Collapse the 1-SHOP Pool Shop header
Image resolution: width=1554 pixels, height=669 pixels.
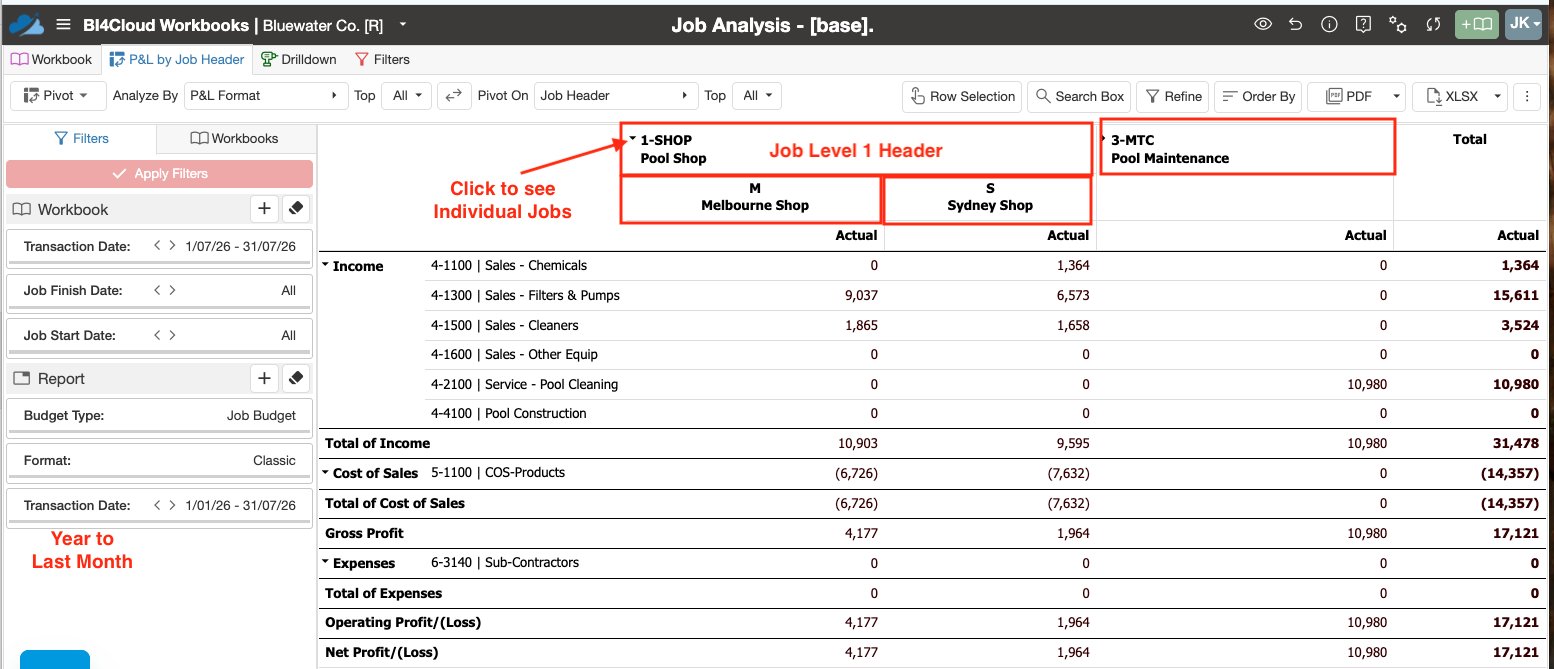click(x=632, y=139)
